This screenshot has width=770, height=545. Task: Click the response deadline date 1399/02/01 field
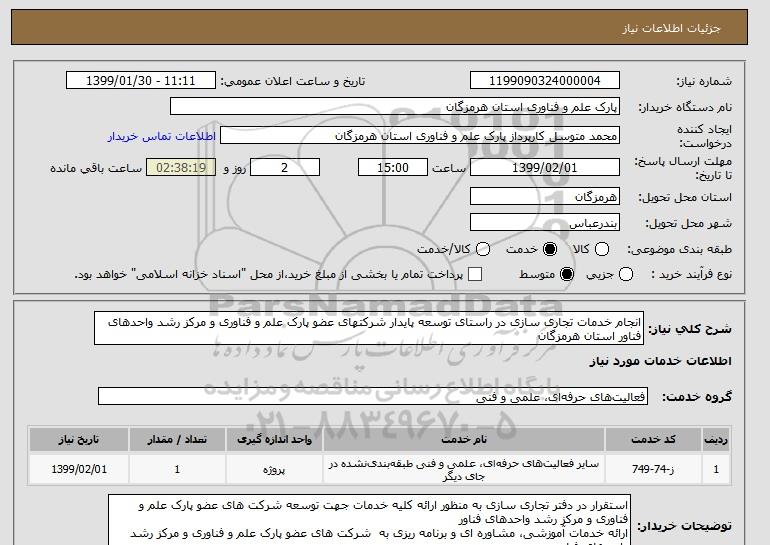pyautogui.click(x=545, y=167)
